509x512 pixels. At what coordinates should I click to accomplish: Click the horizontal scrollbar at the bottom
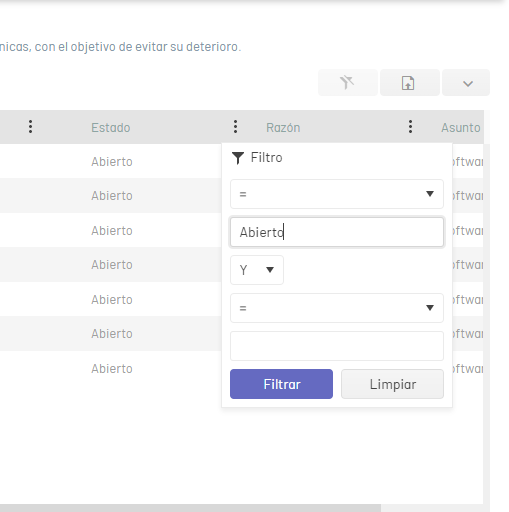click(x=190, y=508)
